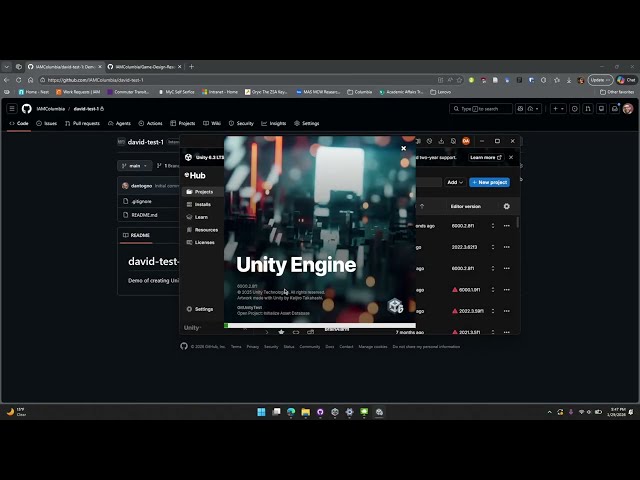Click the New project button in Unity Hub

(x=489, y=182)
